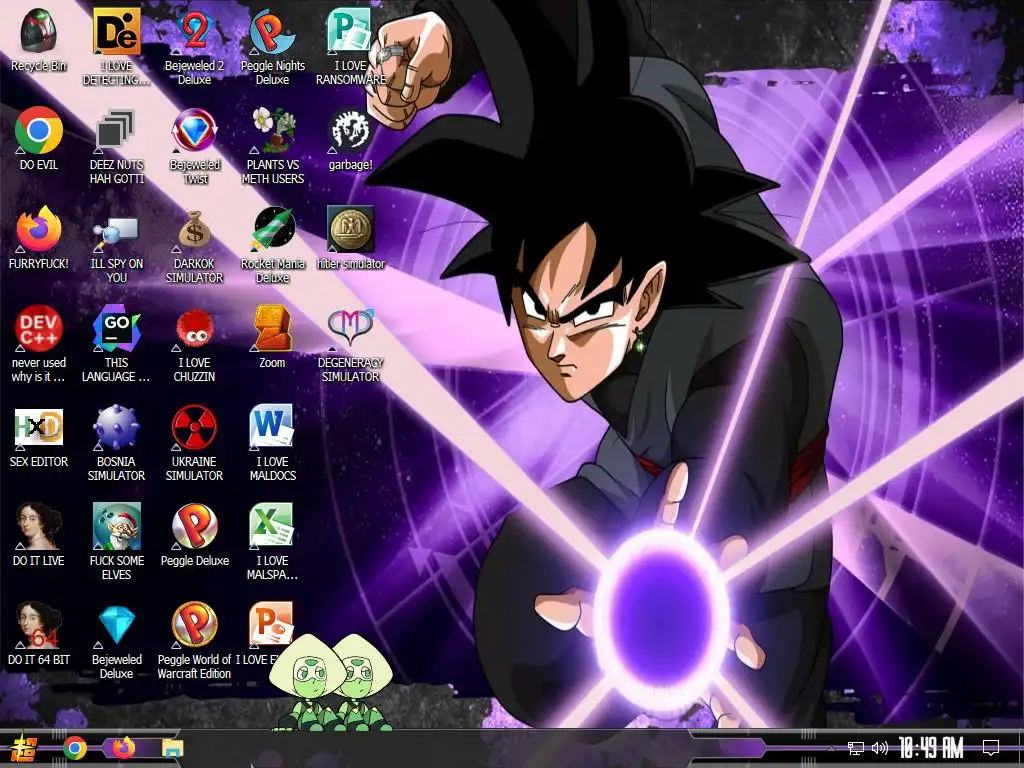Launch the 'DO IT 64 BIT' shortcut

(39, 635)
